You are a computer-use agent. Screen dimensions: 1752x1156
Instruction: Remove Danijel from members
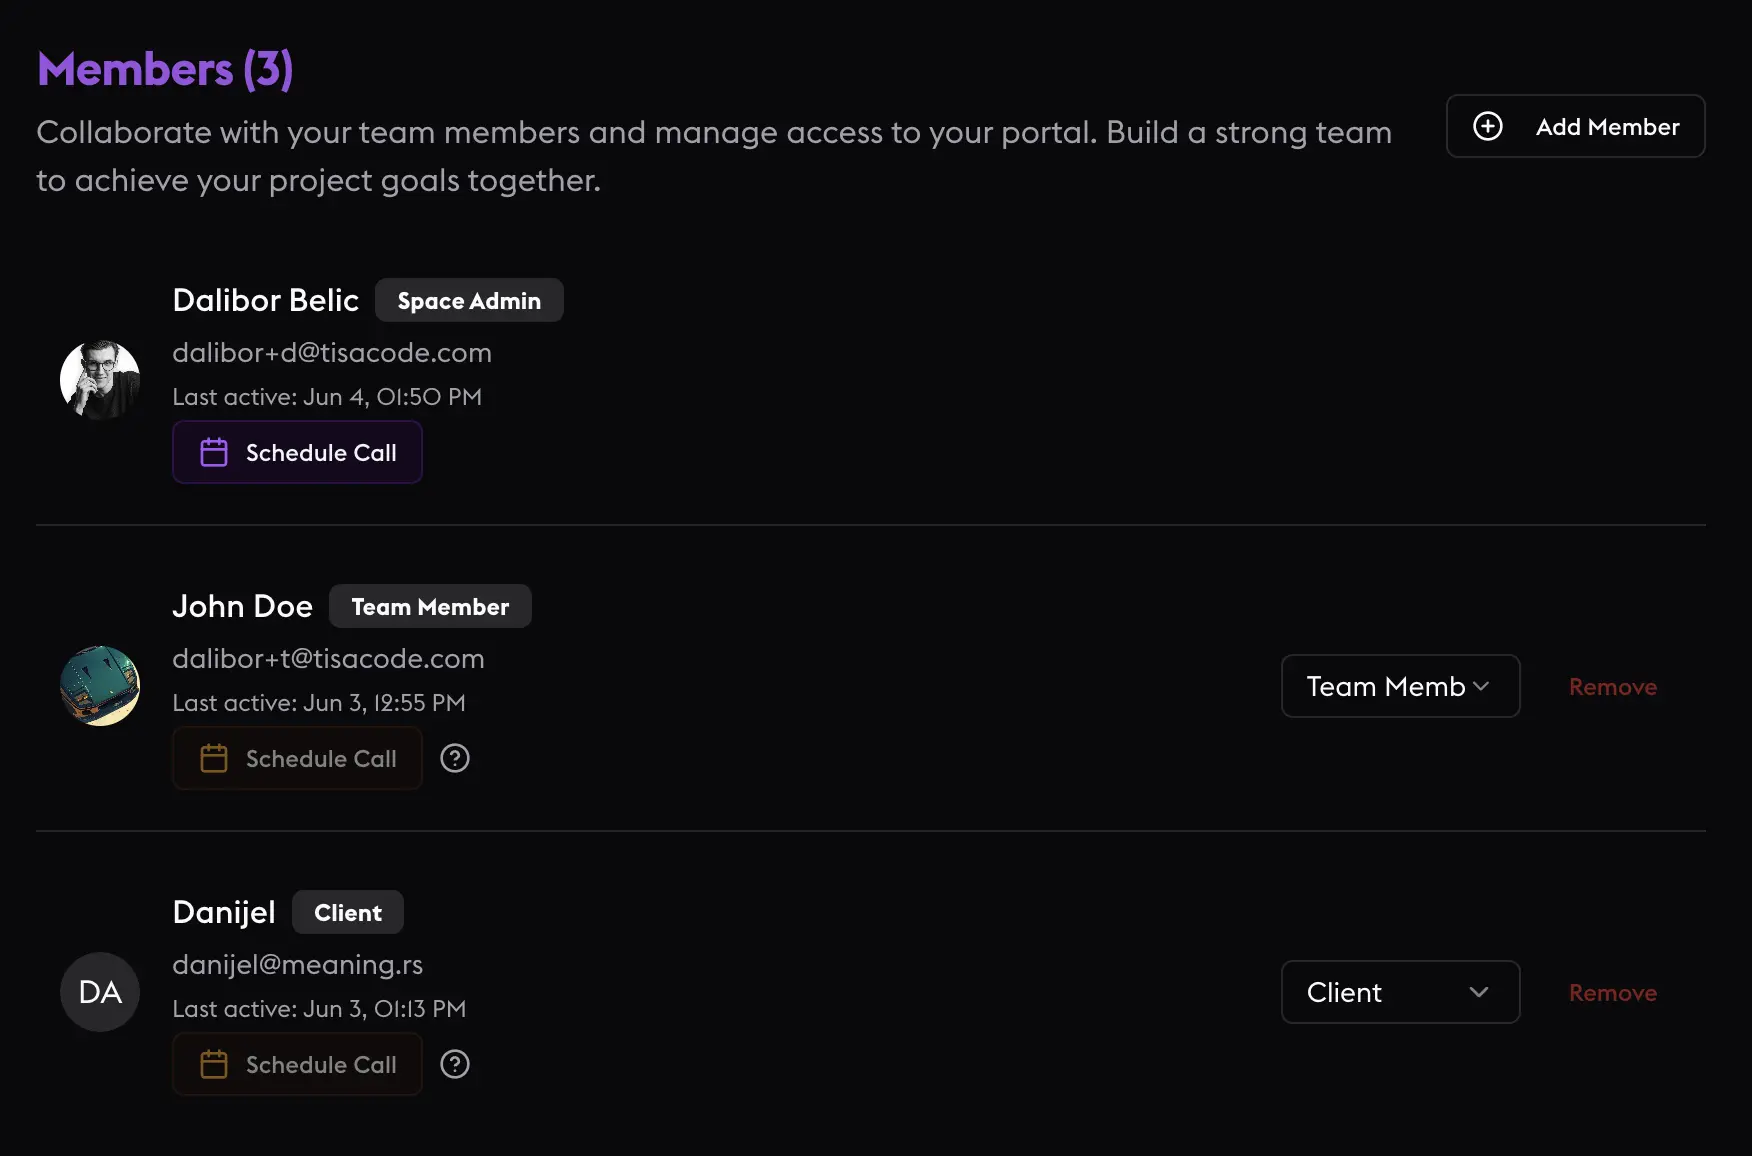click(1612, 993)
